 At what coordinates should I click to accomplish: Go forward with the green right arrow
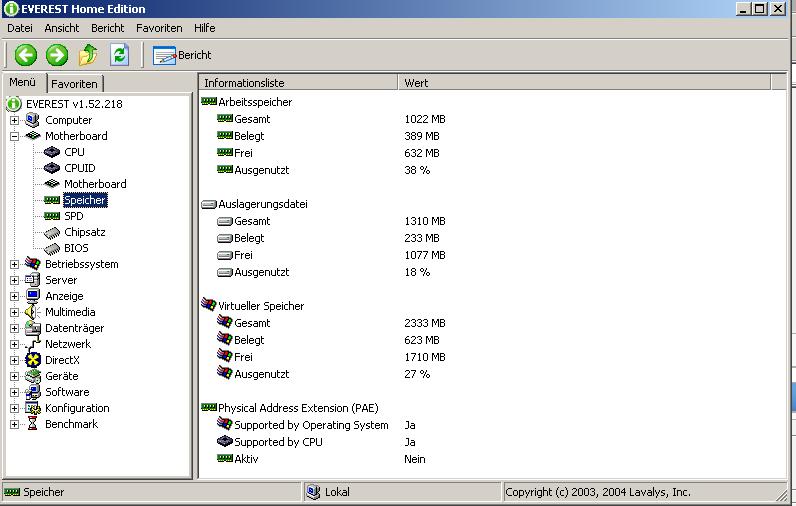(x=57, y=55)
